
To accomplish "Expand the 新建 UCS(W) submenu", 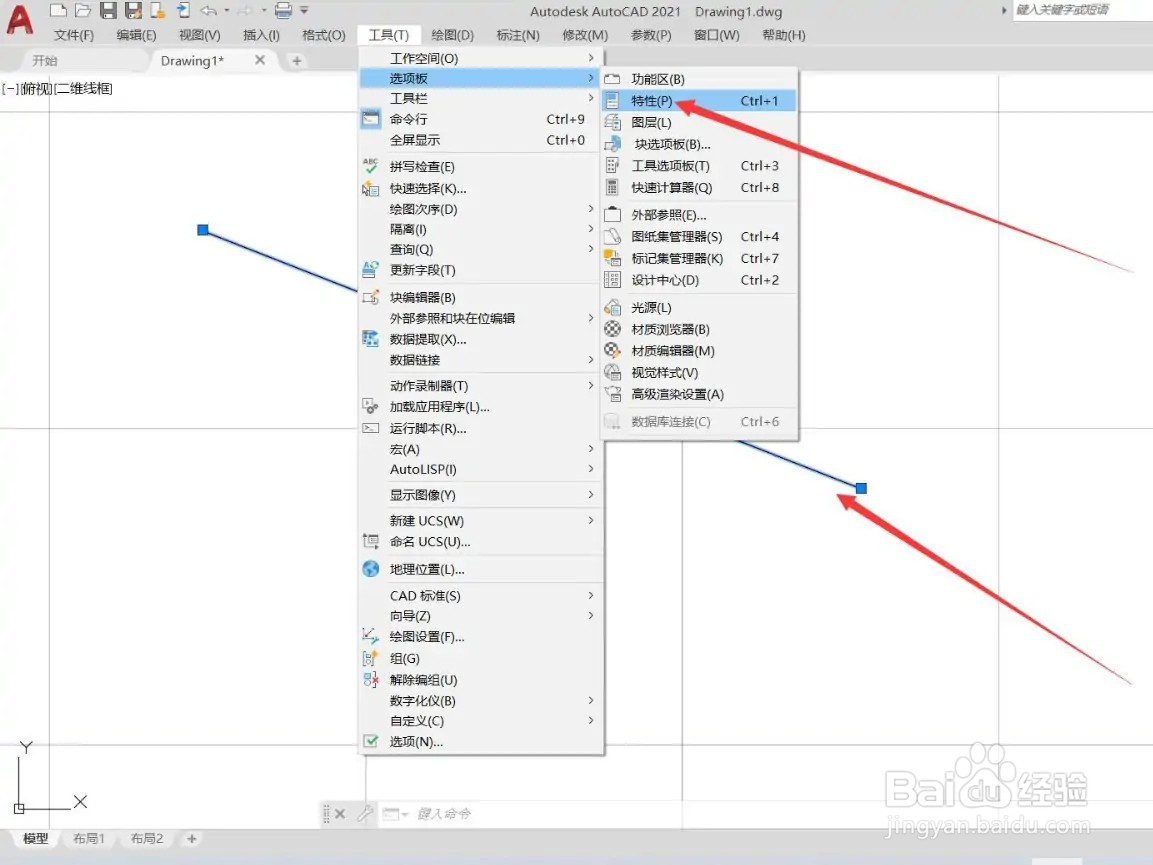I will [482, 521].
